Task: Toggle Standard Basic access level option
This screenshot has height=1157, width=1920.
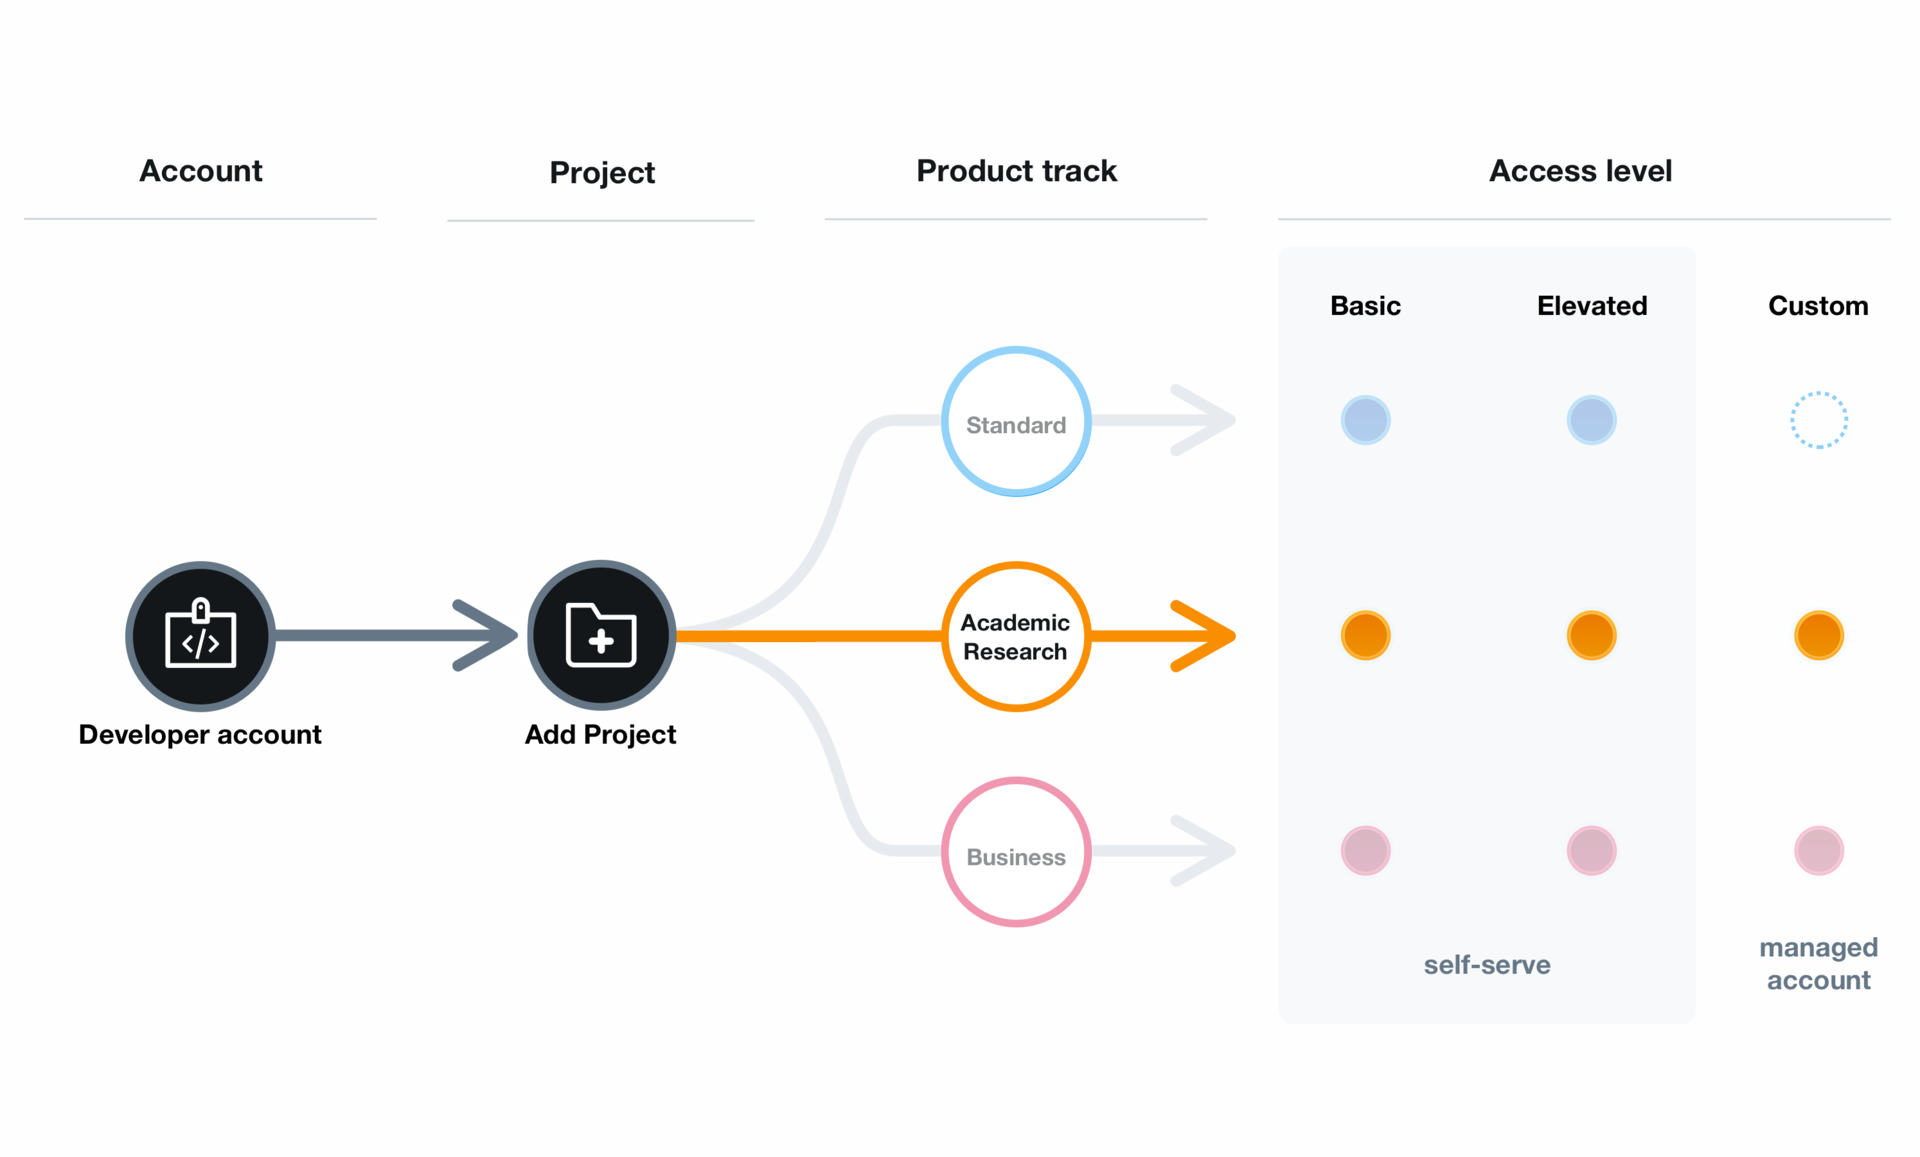Action: (1365, 418)
